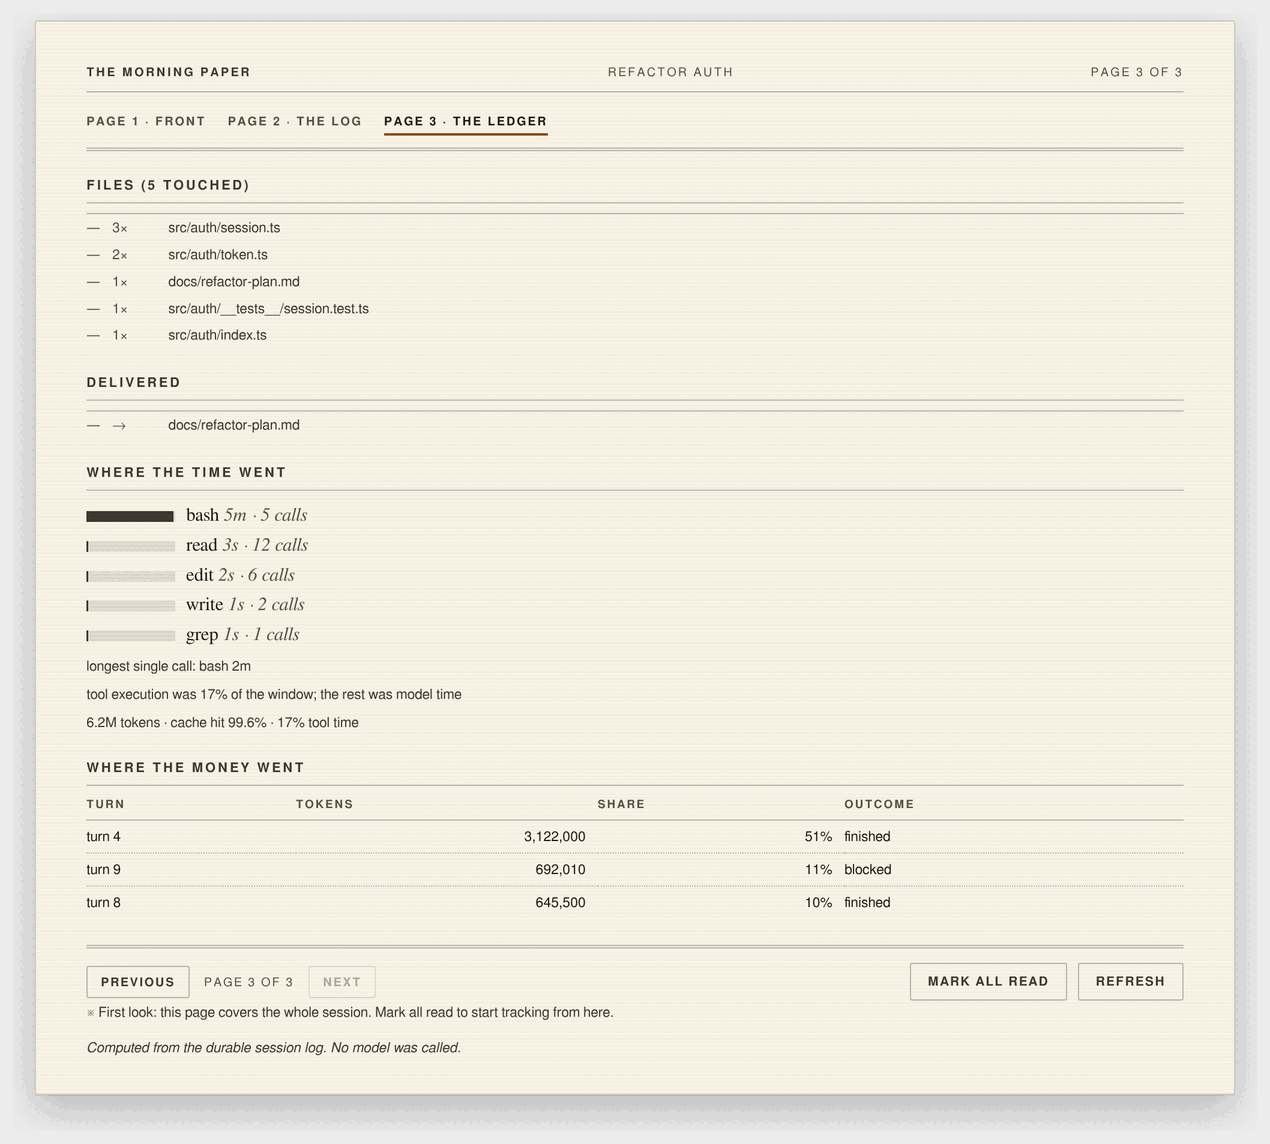Open the Page 1 · Front tab
Image resolution: width=1270 pixels, height=1144 pixels.
[x=146, y=121]
